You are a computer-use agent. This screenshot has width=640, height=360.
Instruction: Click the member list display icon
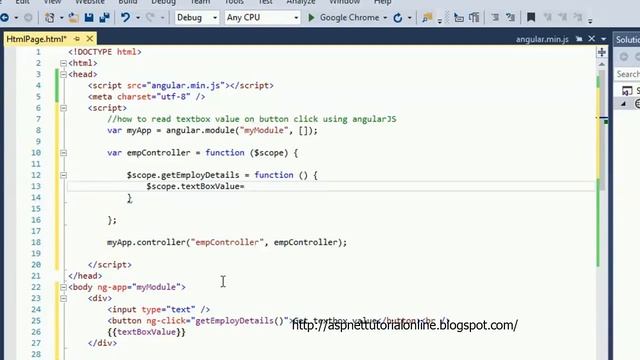tap(459, 18)
